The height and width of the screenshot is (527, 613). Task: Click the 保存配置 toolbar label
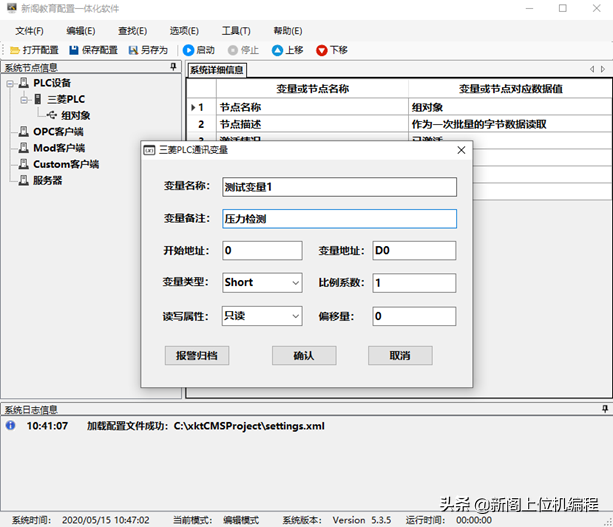[x=100, y=50]
